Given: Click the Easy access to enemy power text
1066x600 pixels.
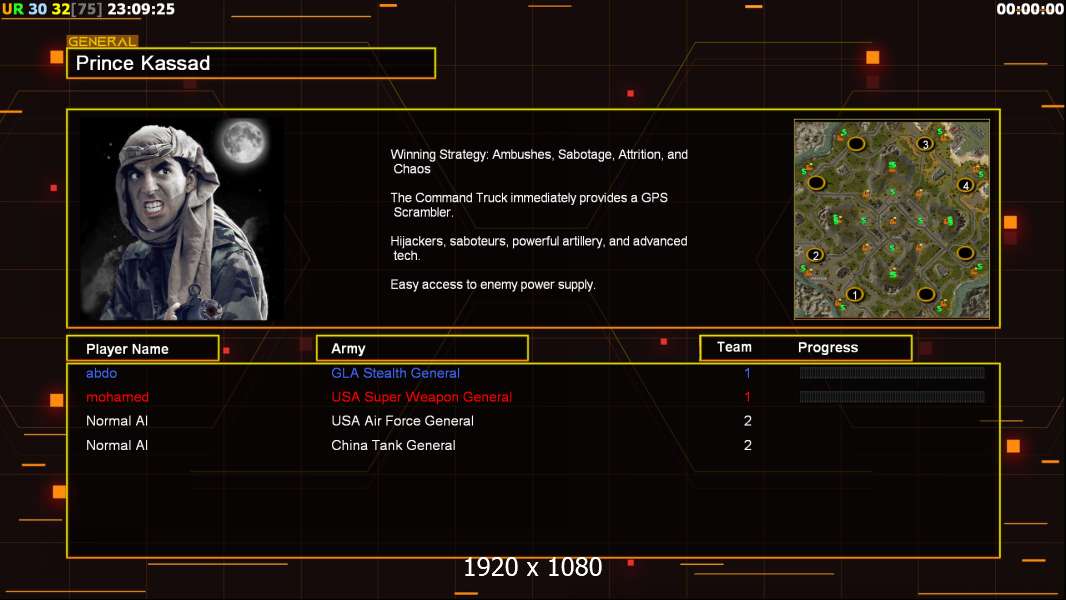Looking at the screenshot, I should 493,285.
